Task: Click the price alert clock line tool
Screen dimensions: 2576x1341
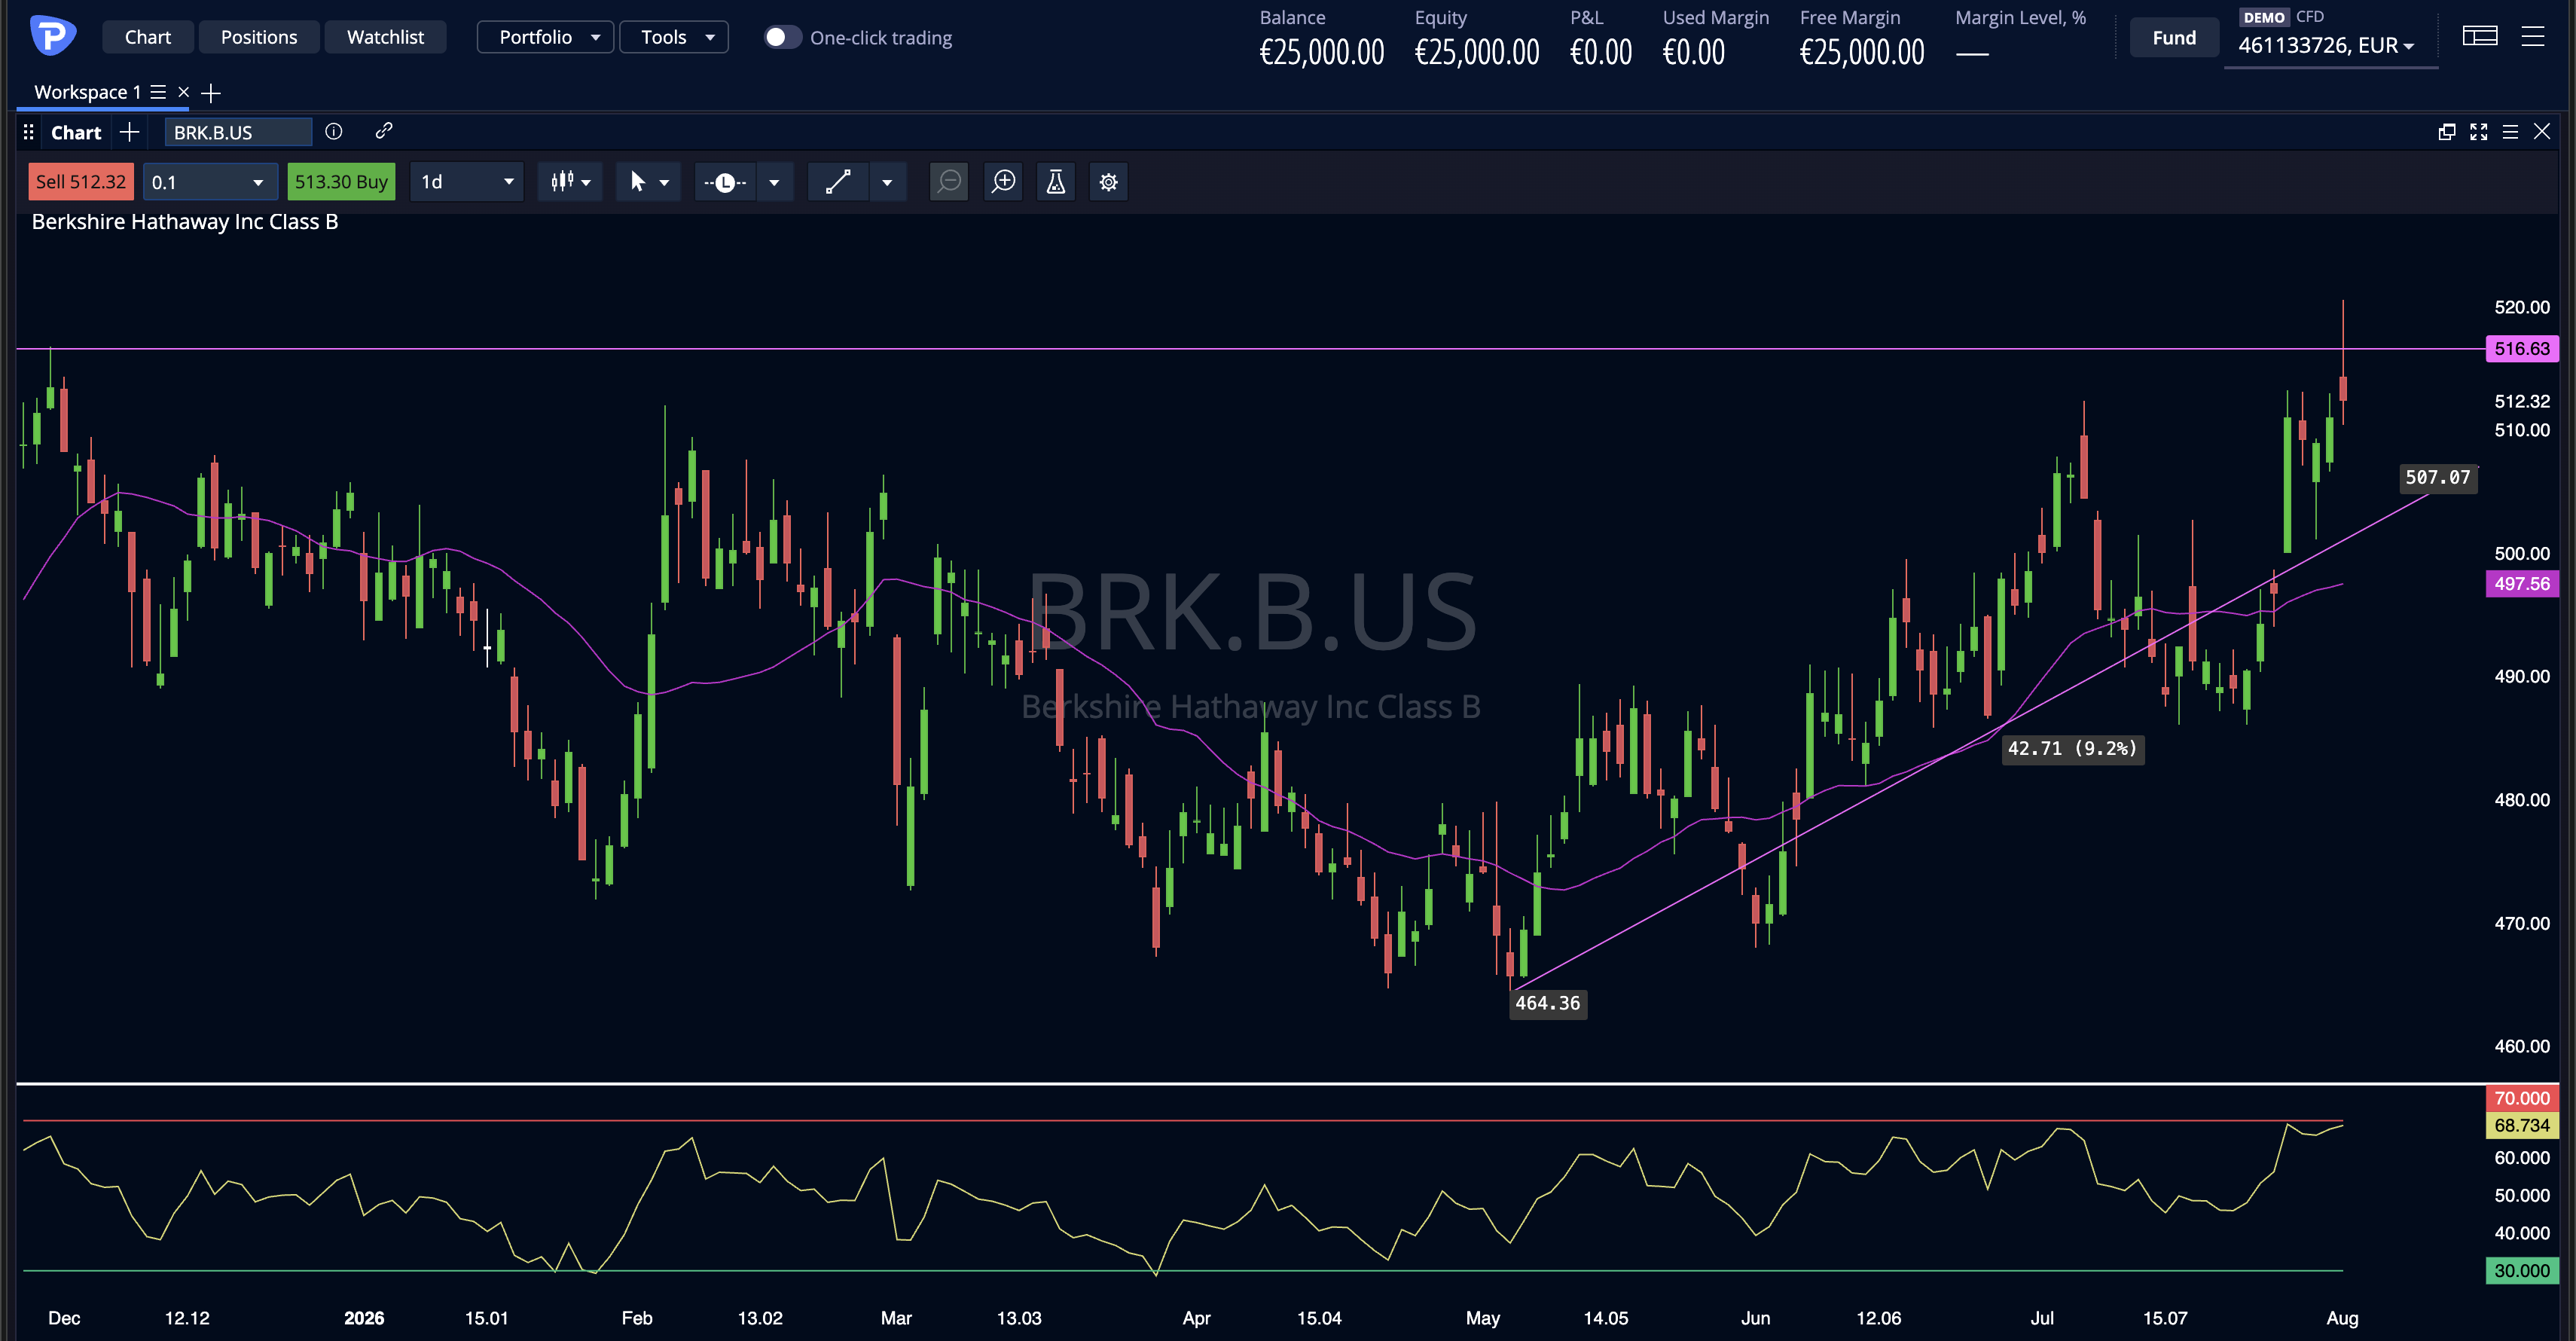Action: point(725,182)
